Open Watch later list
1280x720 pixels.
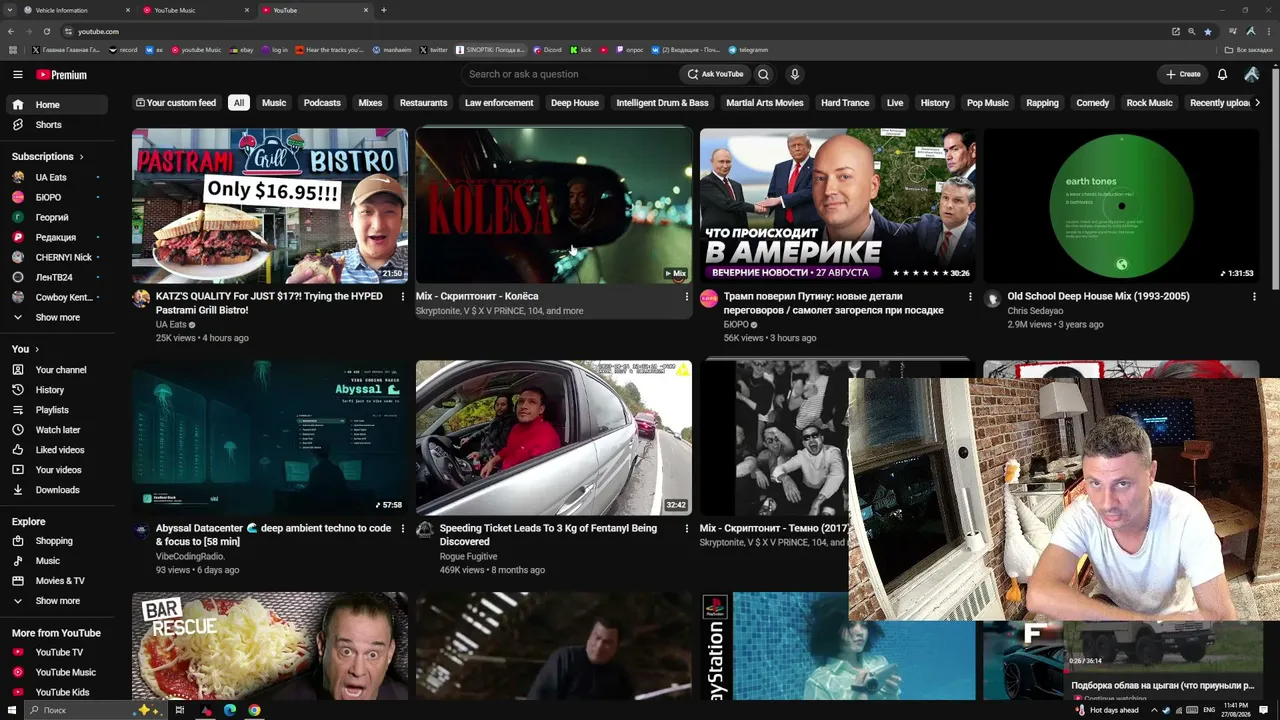pyautogui.click(x=55, y=430)
